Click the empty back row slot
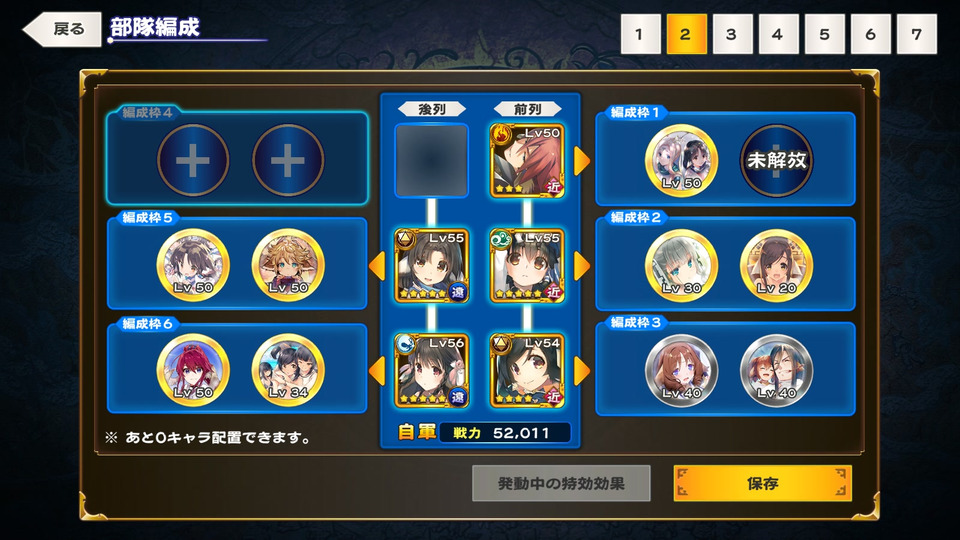 coord(432,160)
